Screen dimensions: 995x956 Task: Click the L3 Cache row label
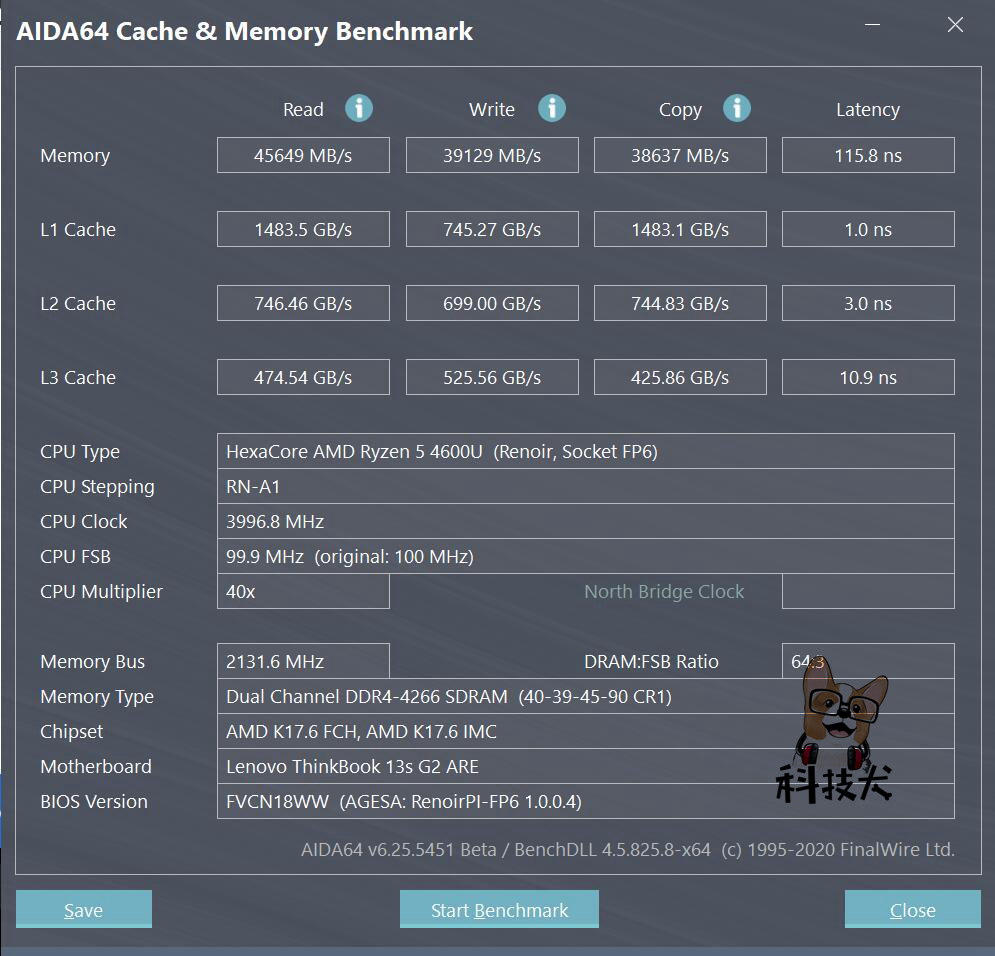point(78,377)
